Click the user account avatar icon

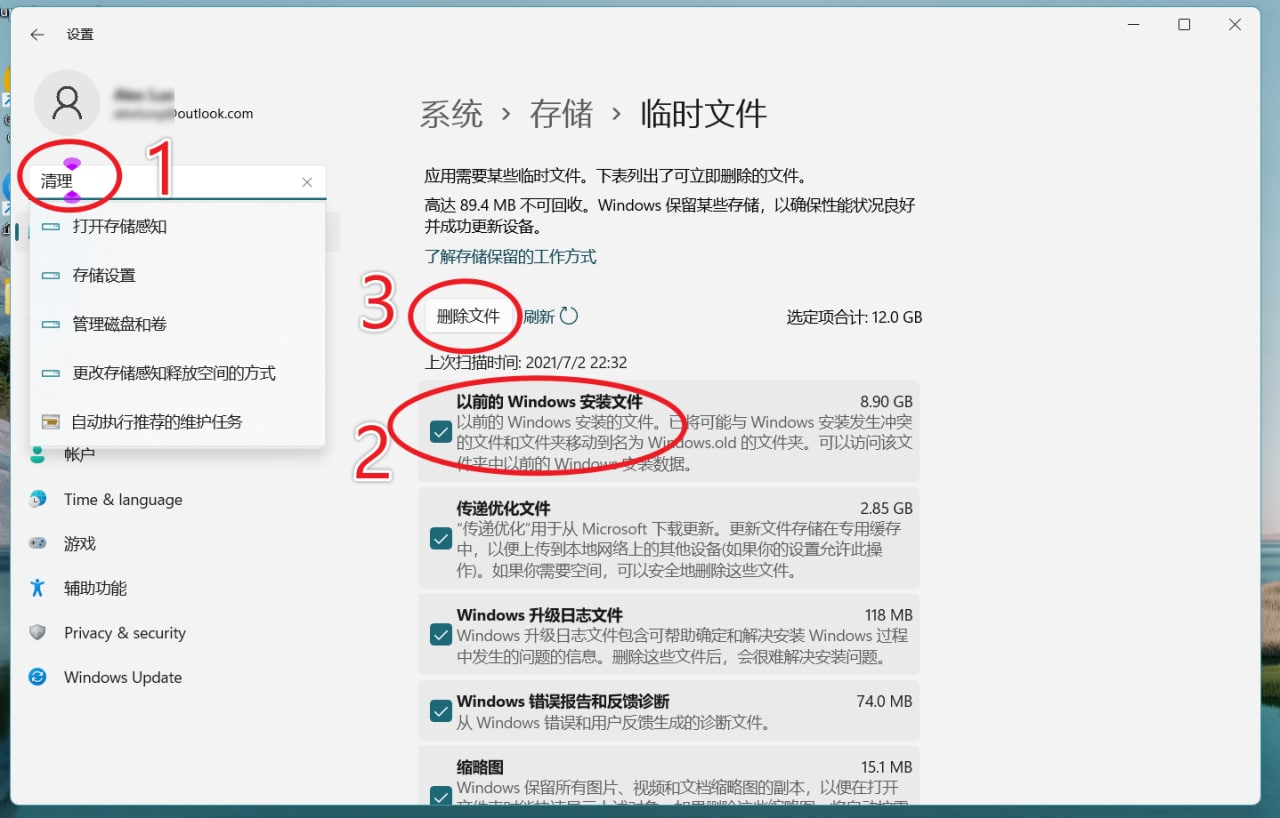point(67,103)
